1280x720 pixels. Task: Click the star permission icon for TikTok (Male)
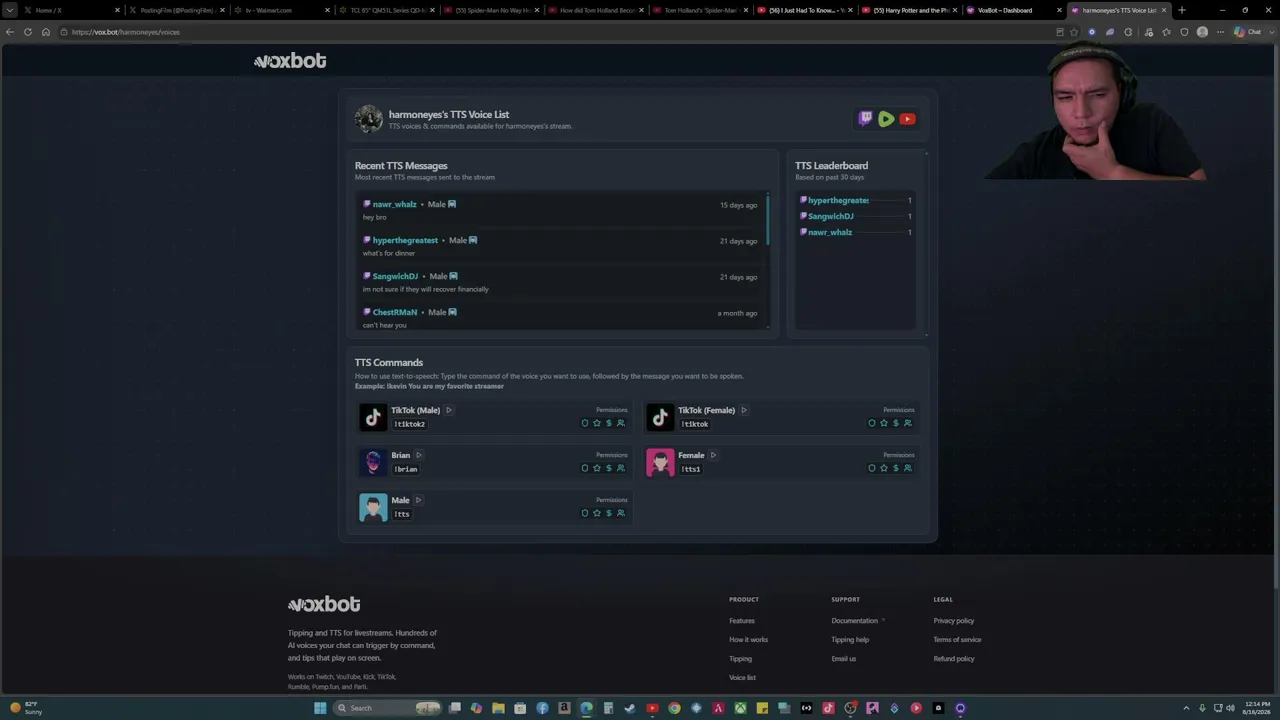coord(597,423)
